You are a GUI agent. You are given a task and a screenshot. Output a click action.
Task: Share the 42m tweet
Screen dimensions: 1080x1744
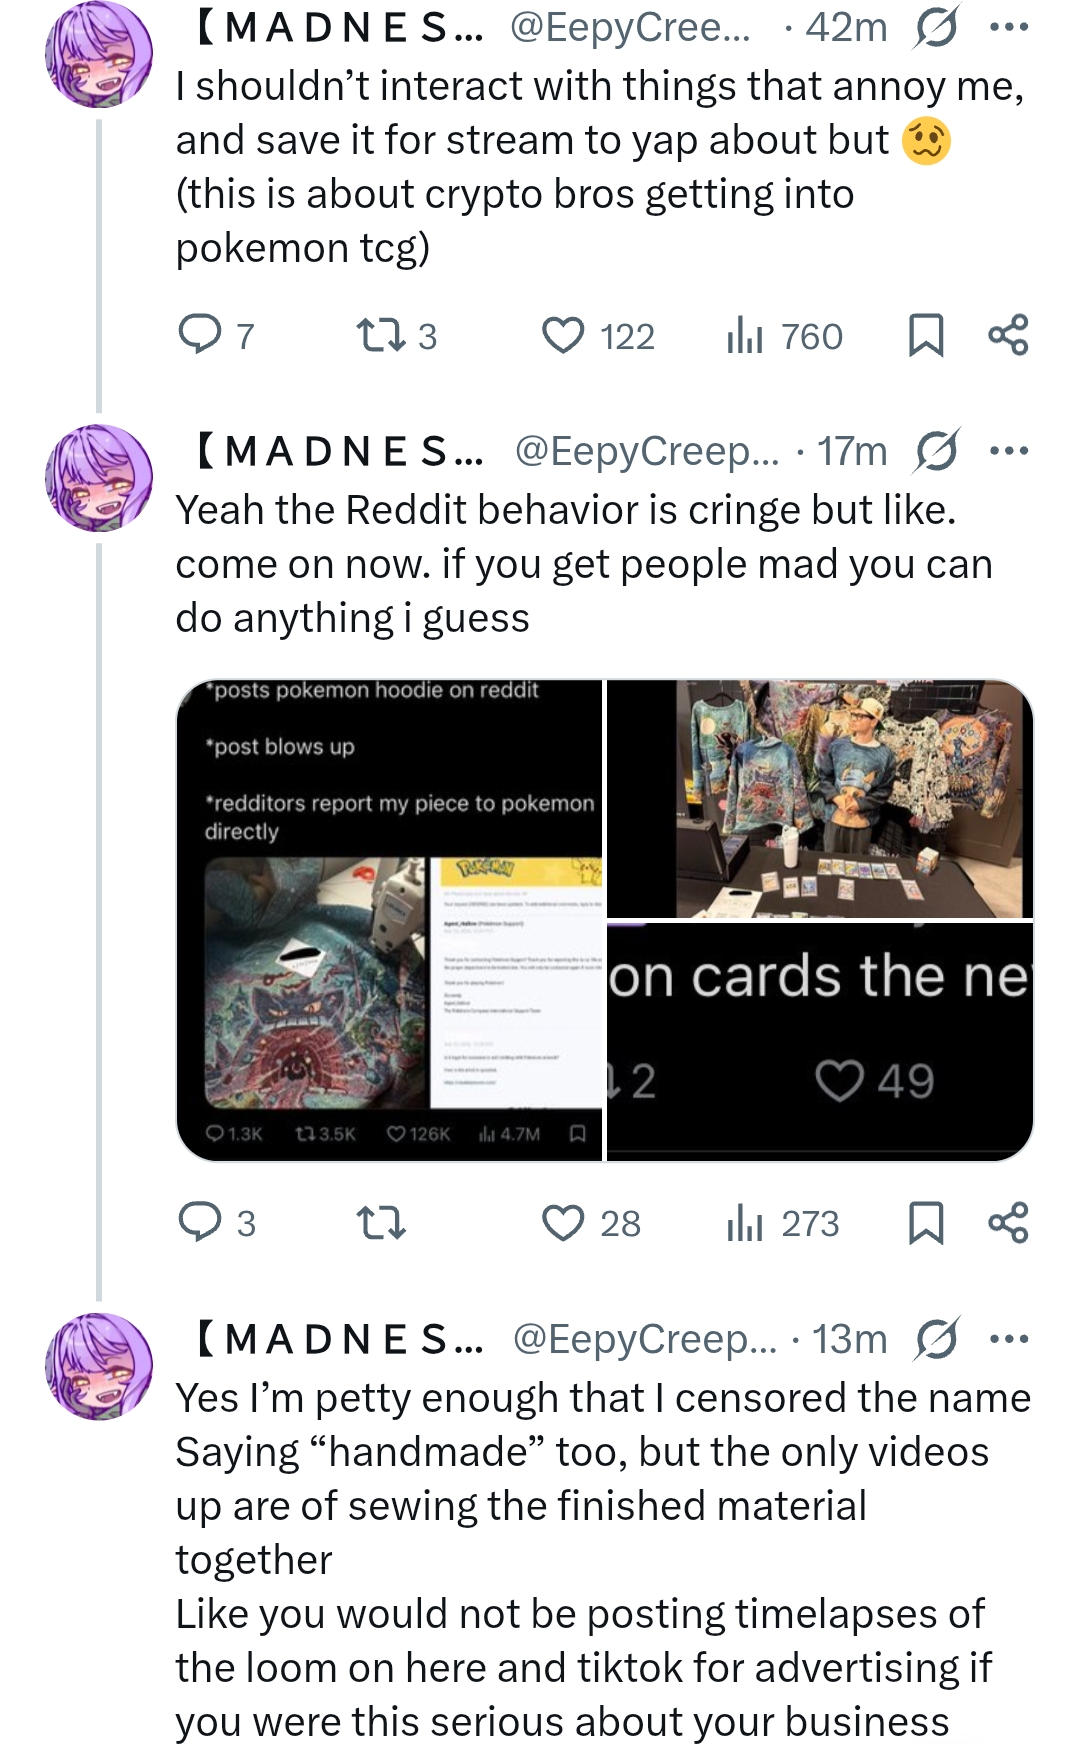pyautogui.click(x=1008, y=335)
